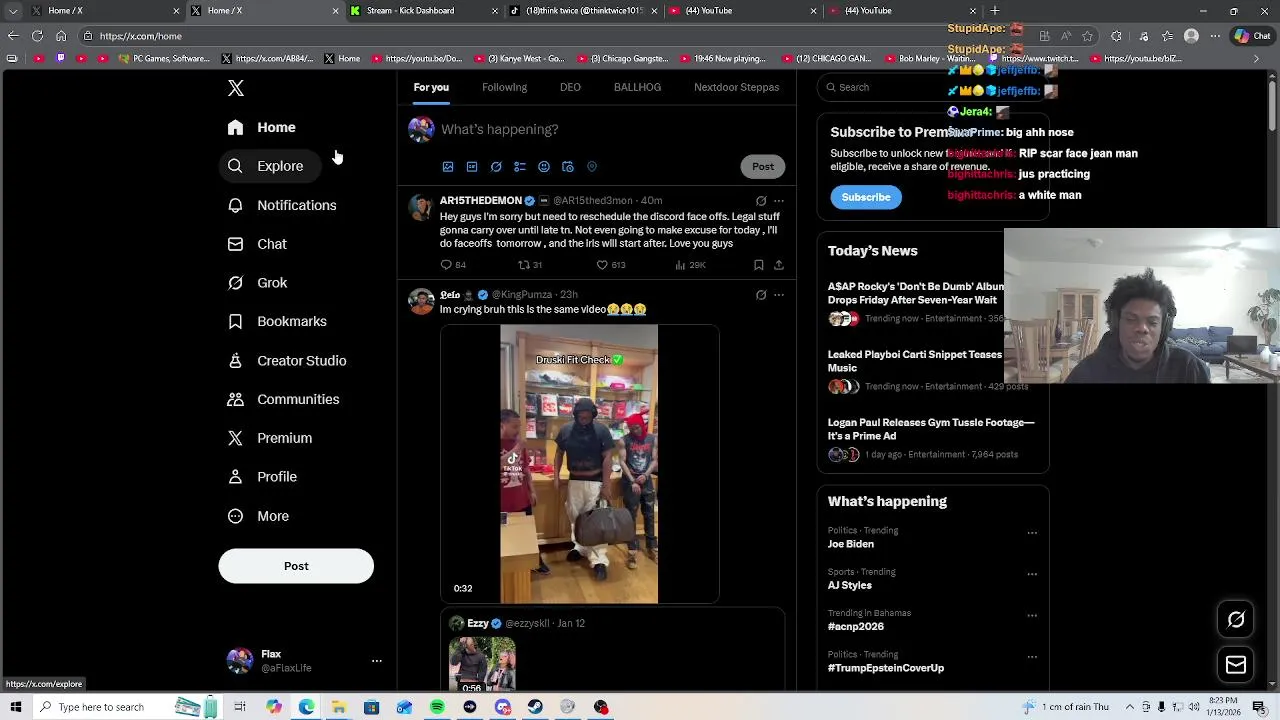Click the grey Post button in composer
The image size is (1280, 720).
click(763, 167)
